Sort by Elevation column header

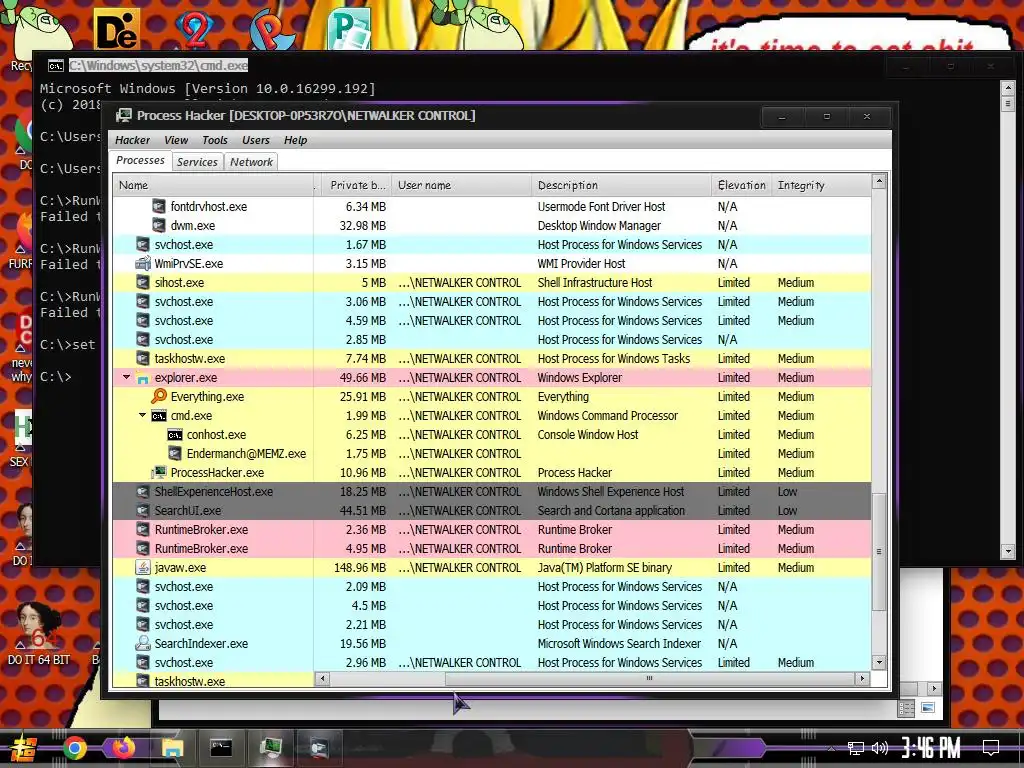point(741,185)
